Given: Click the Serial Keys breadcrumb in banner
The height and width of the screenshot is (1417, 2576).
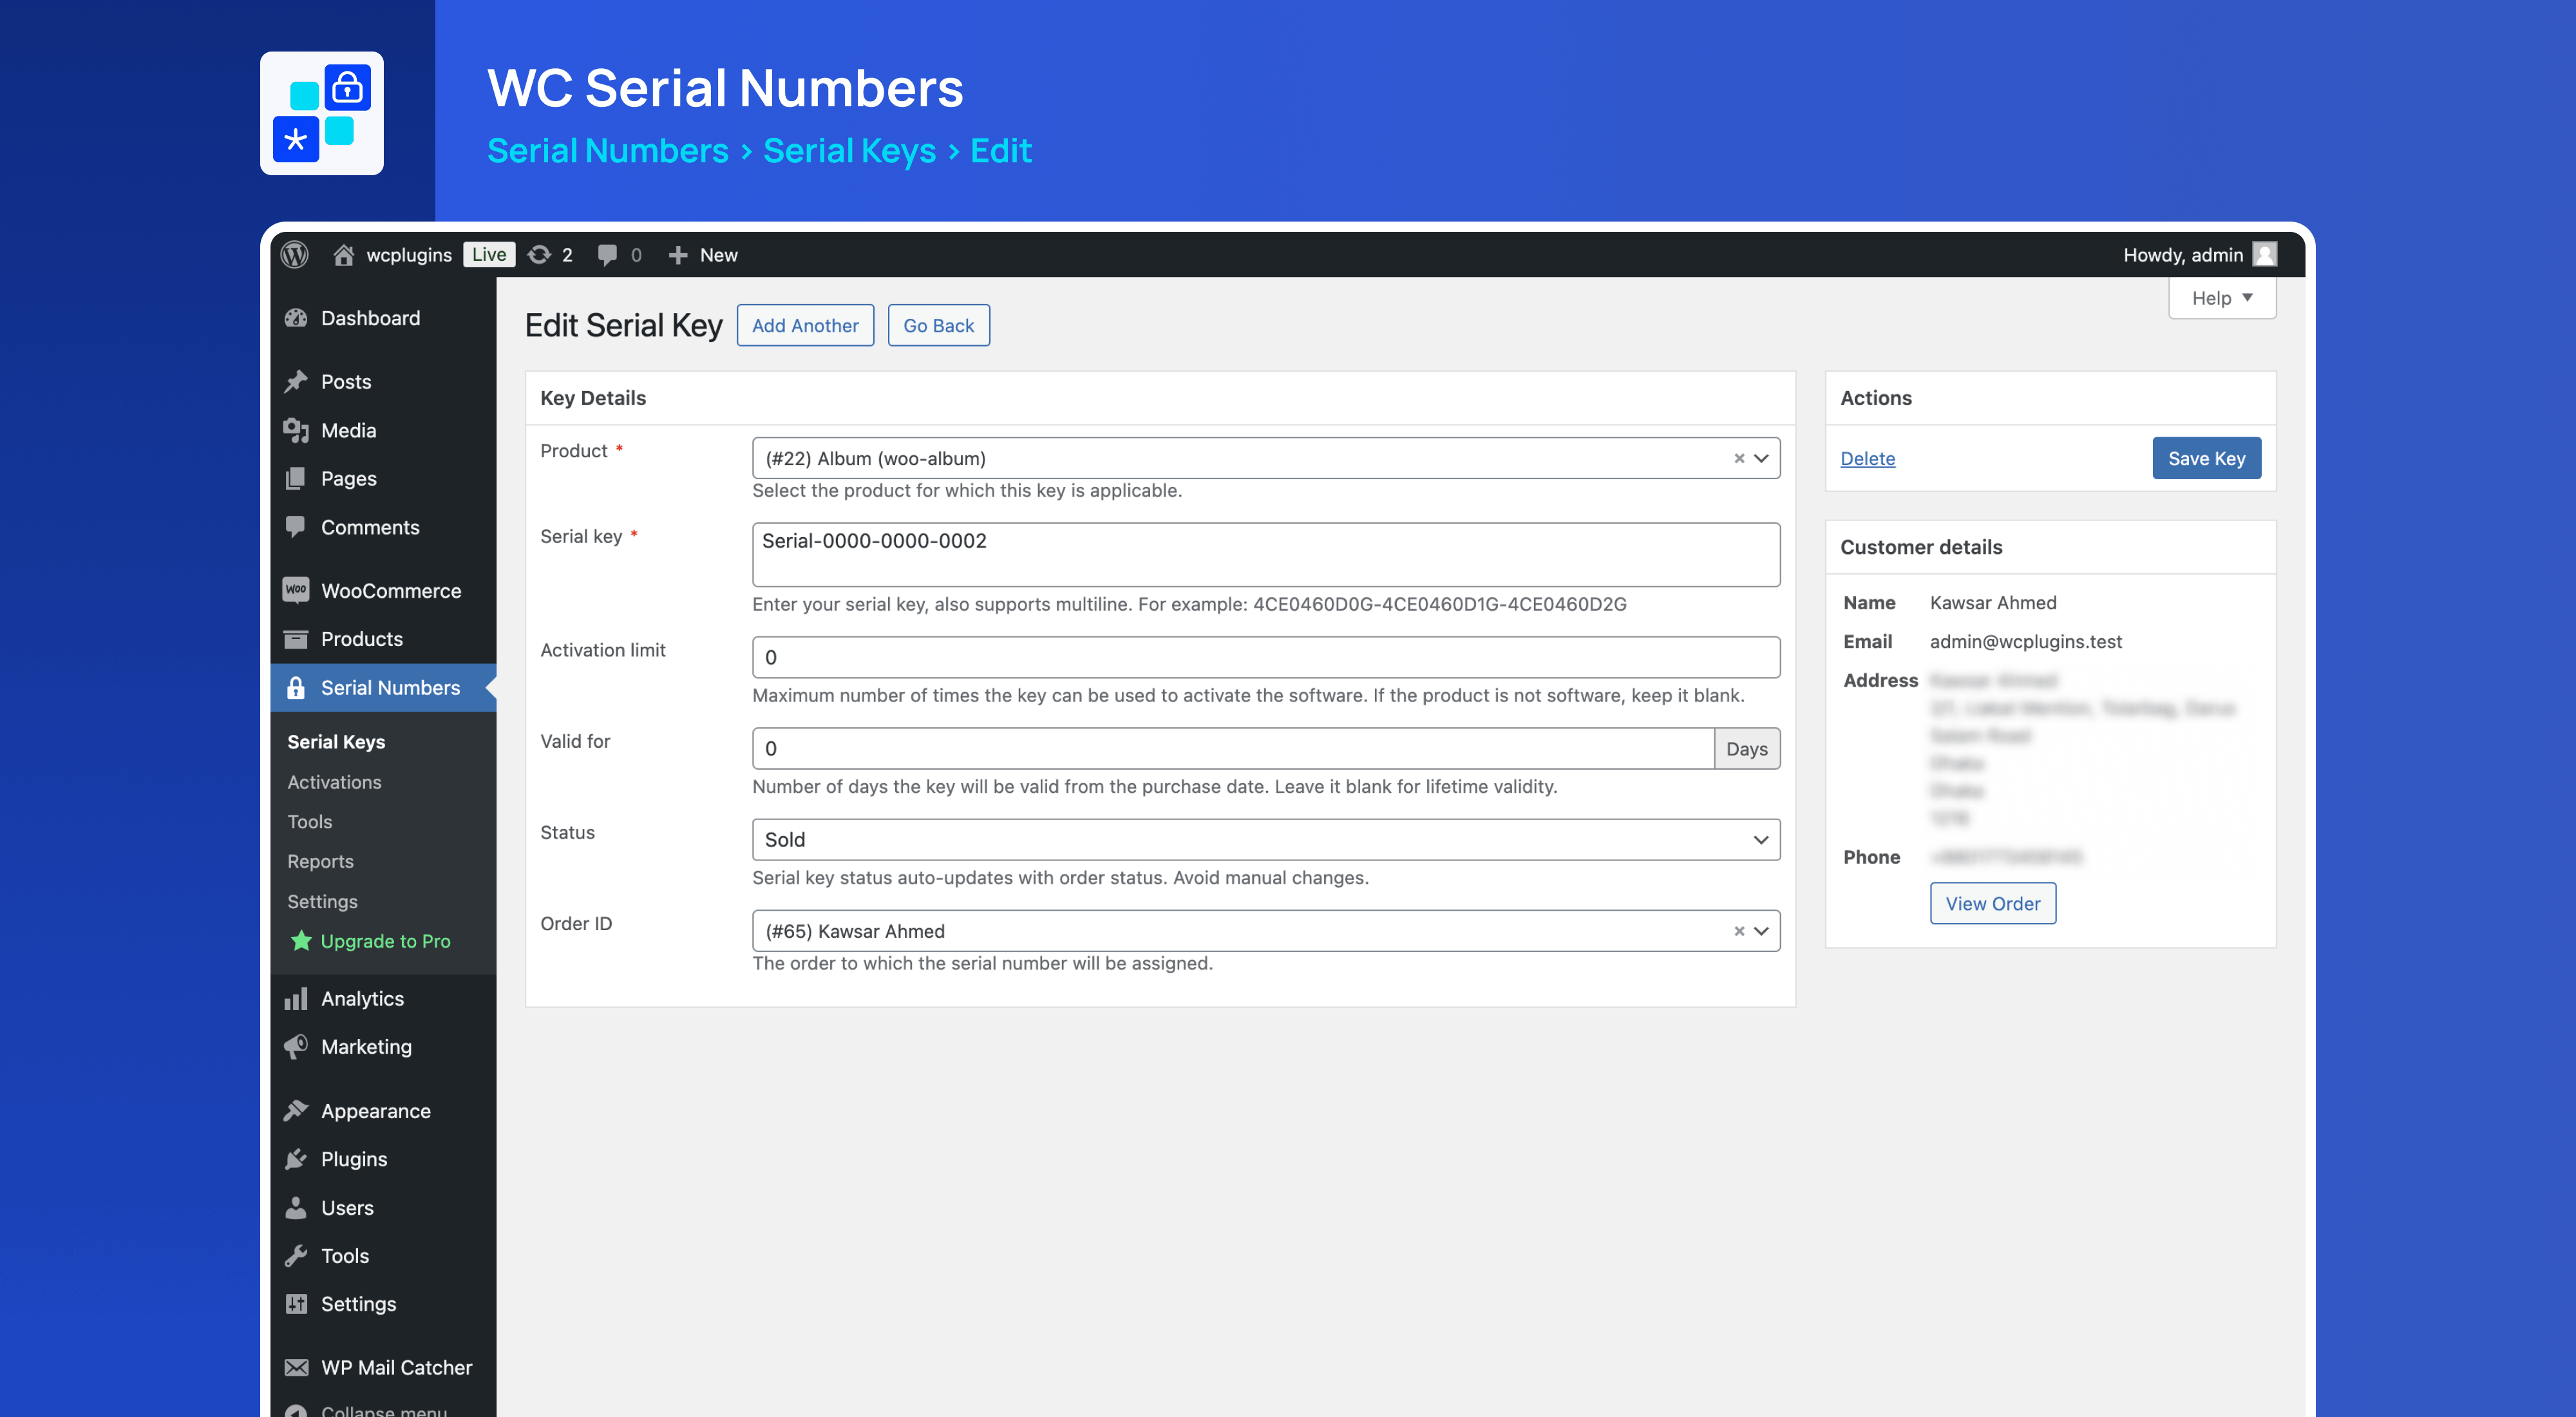Looking at the screenshot, I should (849, 150).
